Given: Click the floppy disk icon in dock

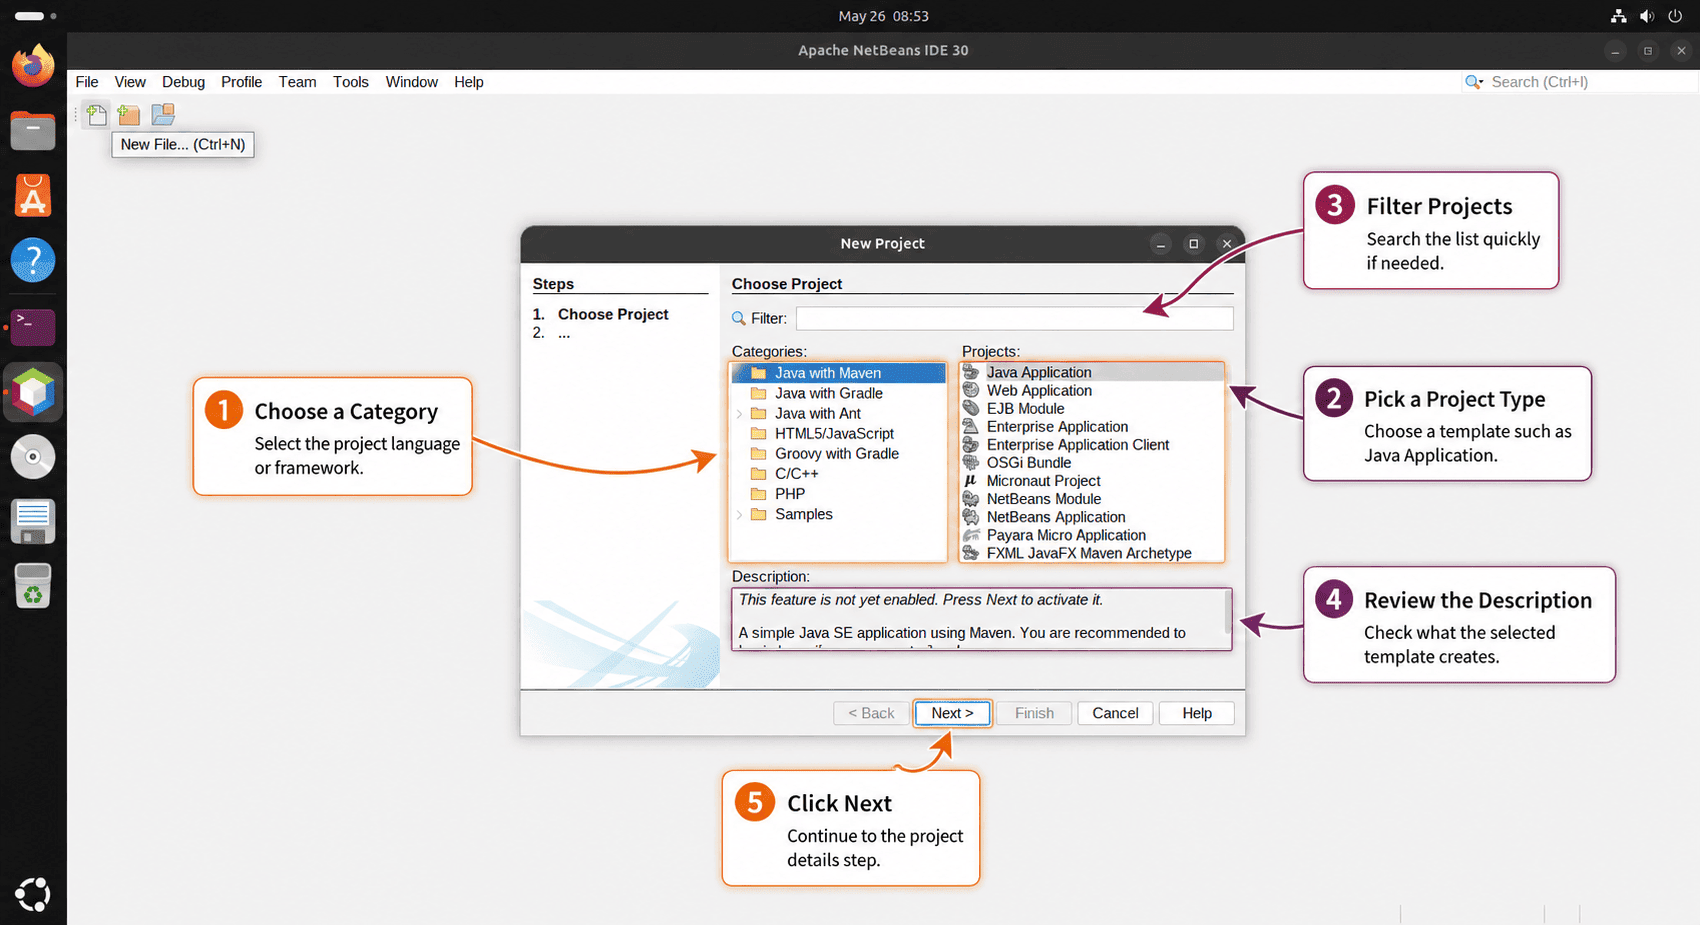Looking at the screenshot, I should [33, 522].
